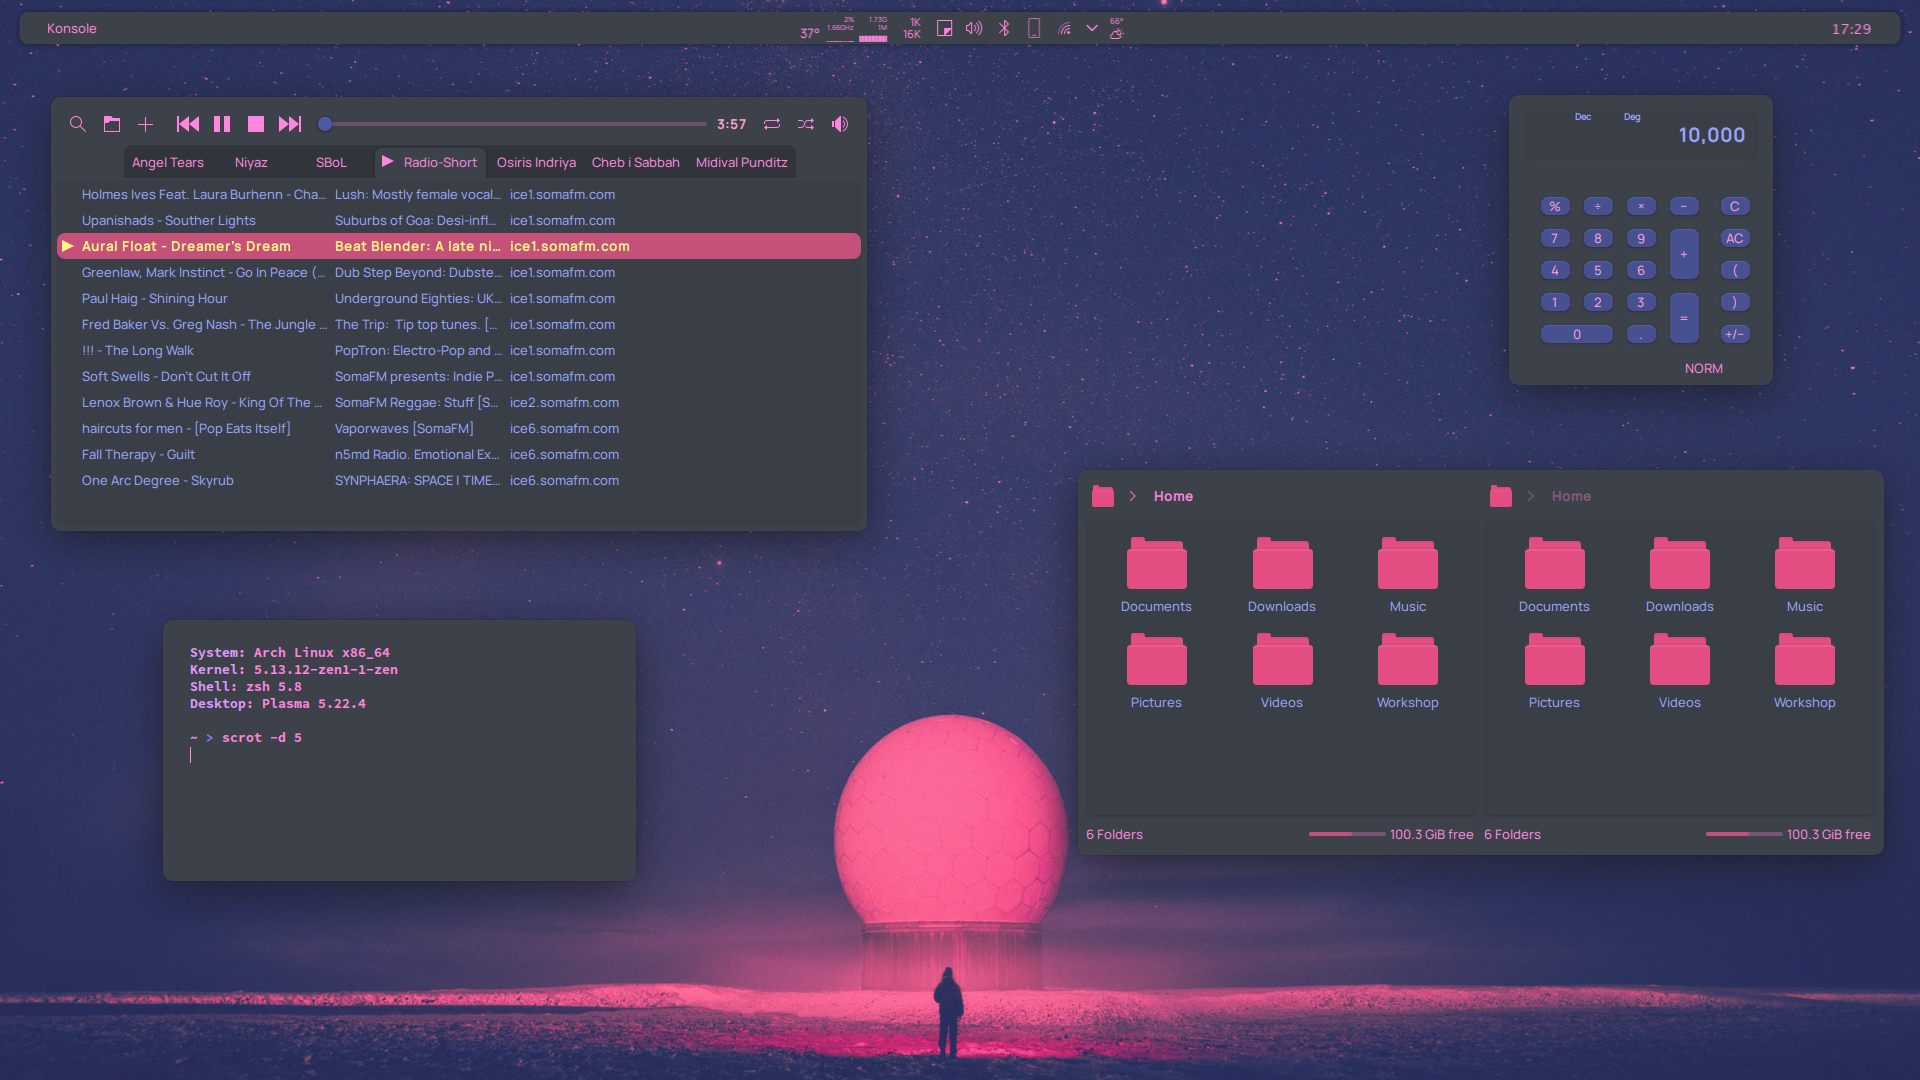Screen dimensions: 1920x1080
Task: Click the playback progress slider
Action: pyautogui.click(x=512, y=124)
